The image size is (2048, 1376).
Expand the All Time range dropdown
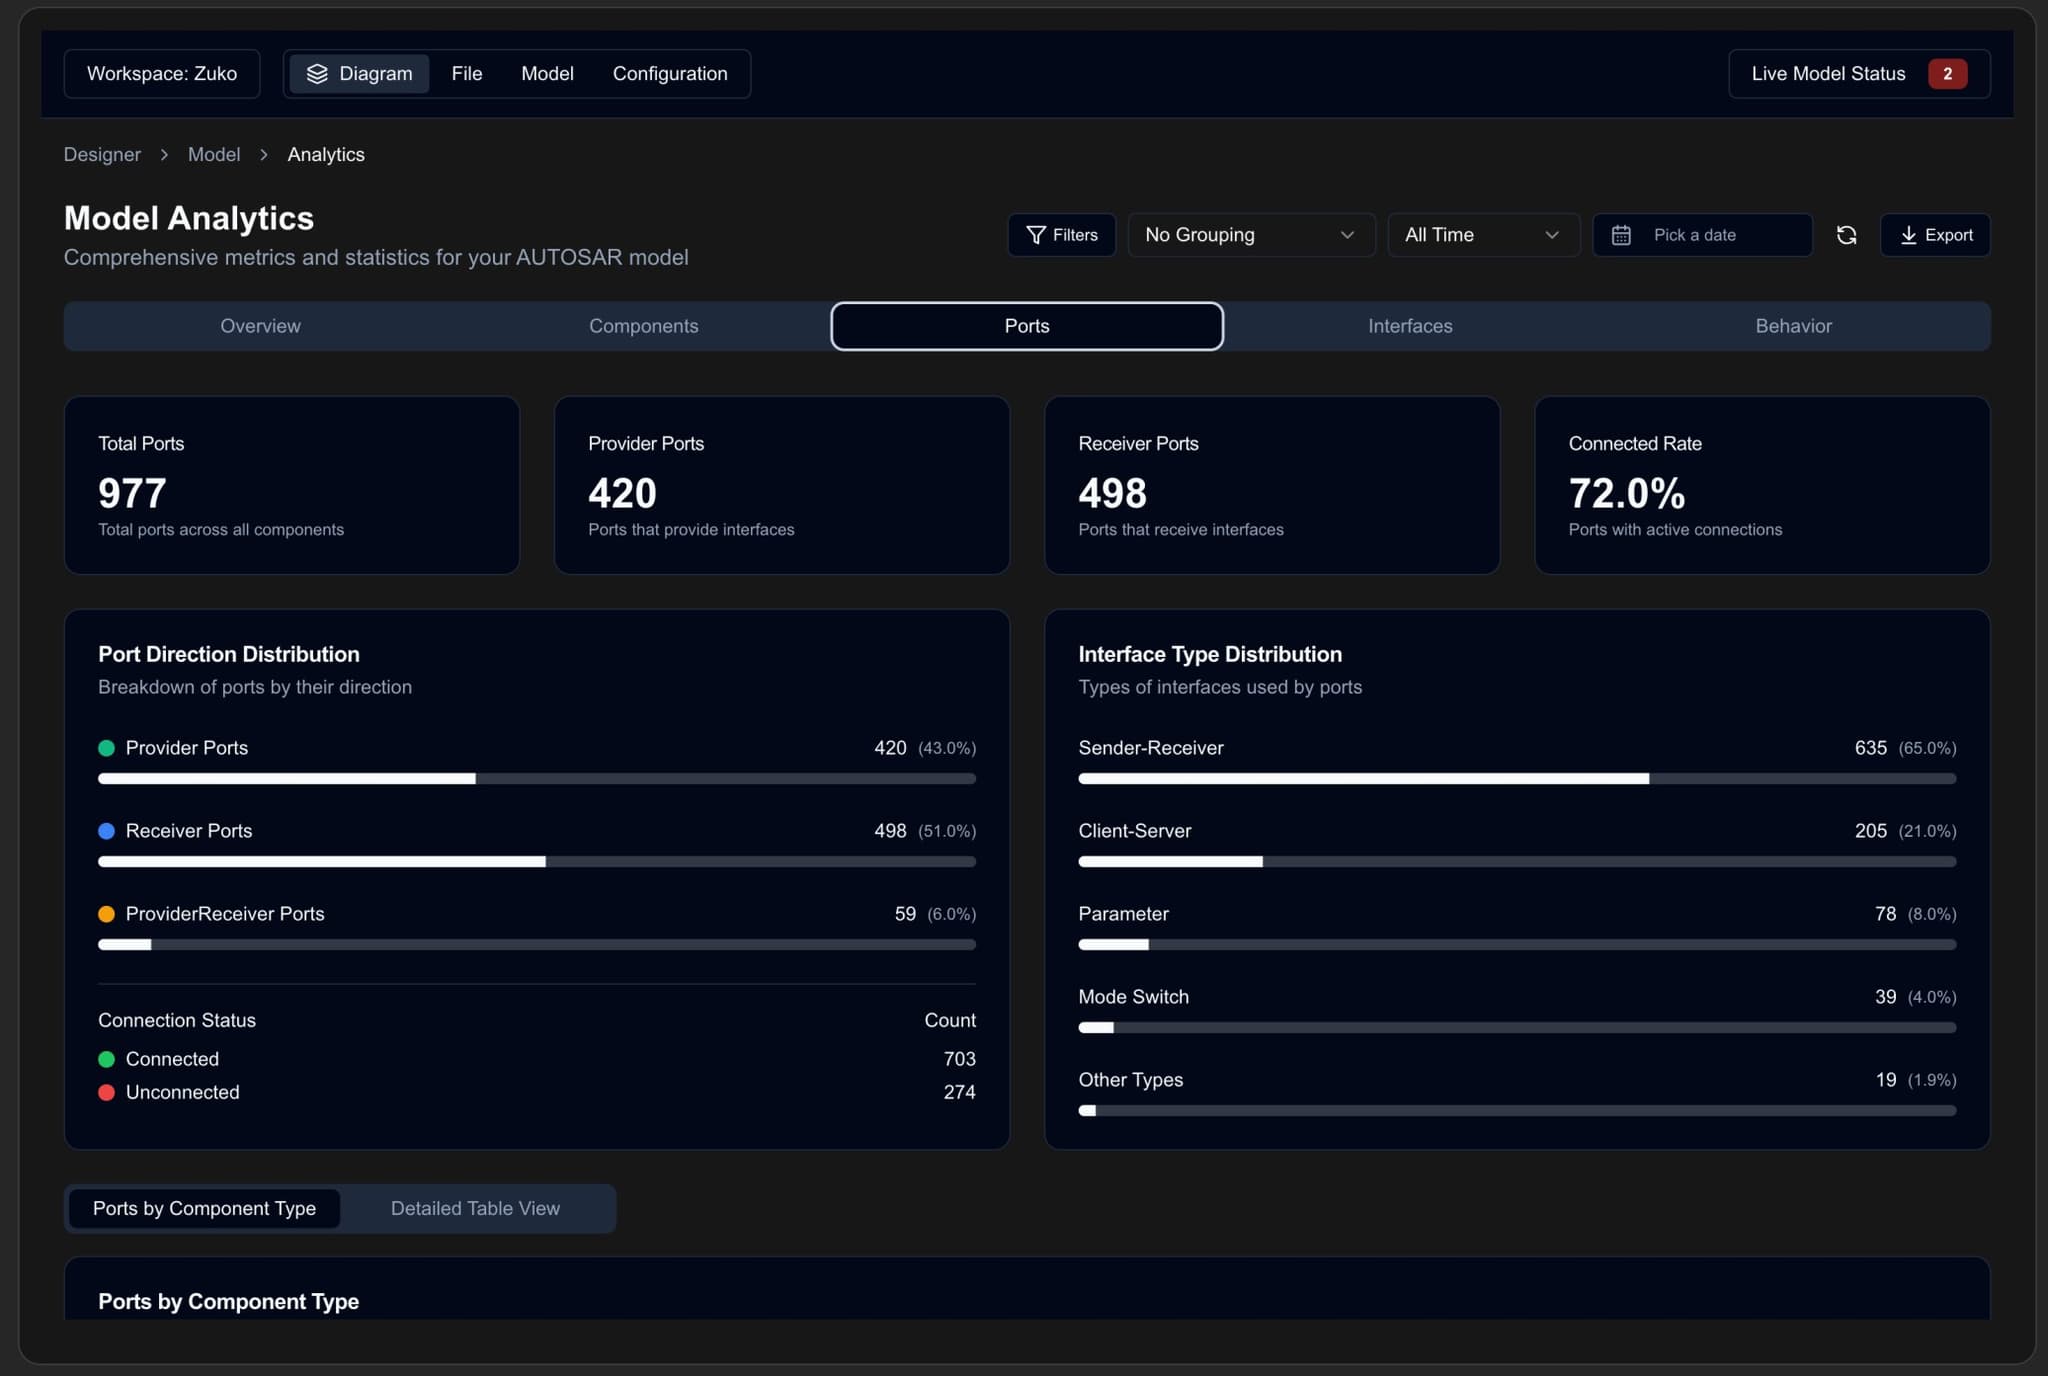1482,235
